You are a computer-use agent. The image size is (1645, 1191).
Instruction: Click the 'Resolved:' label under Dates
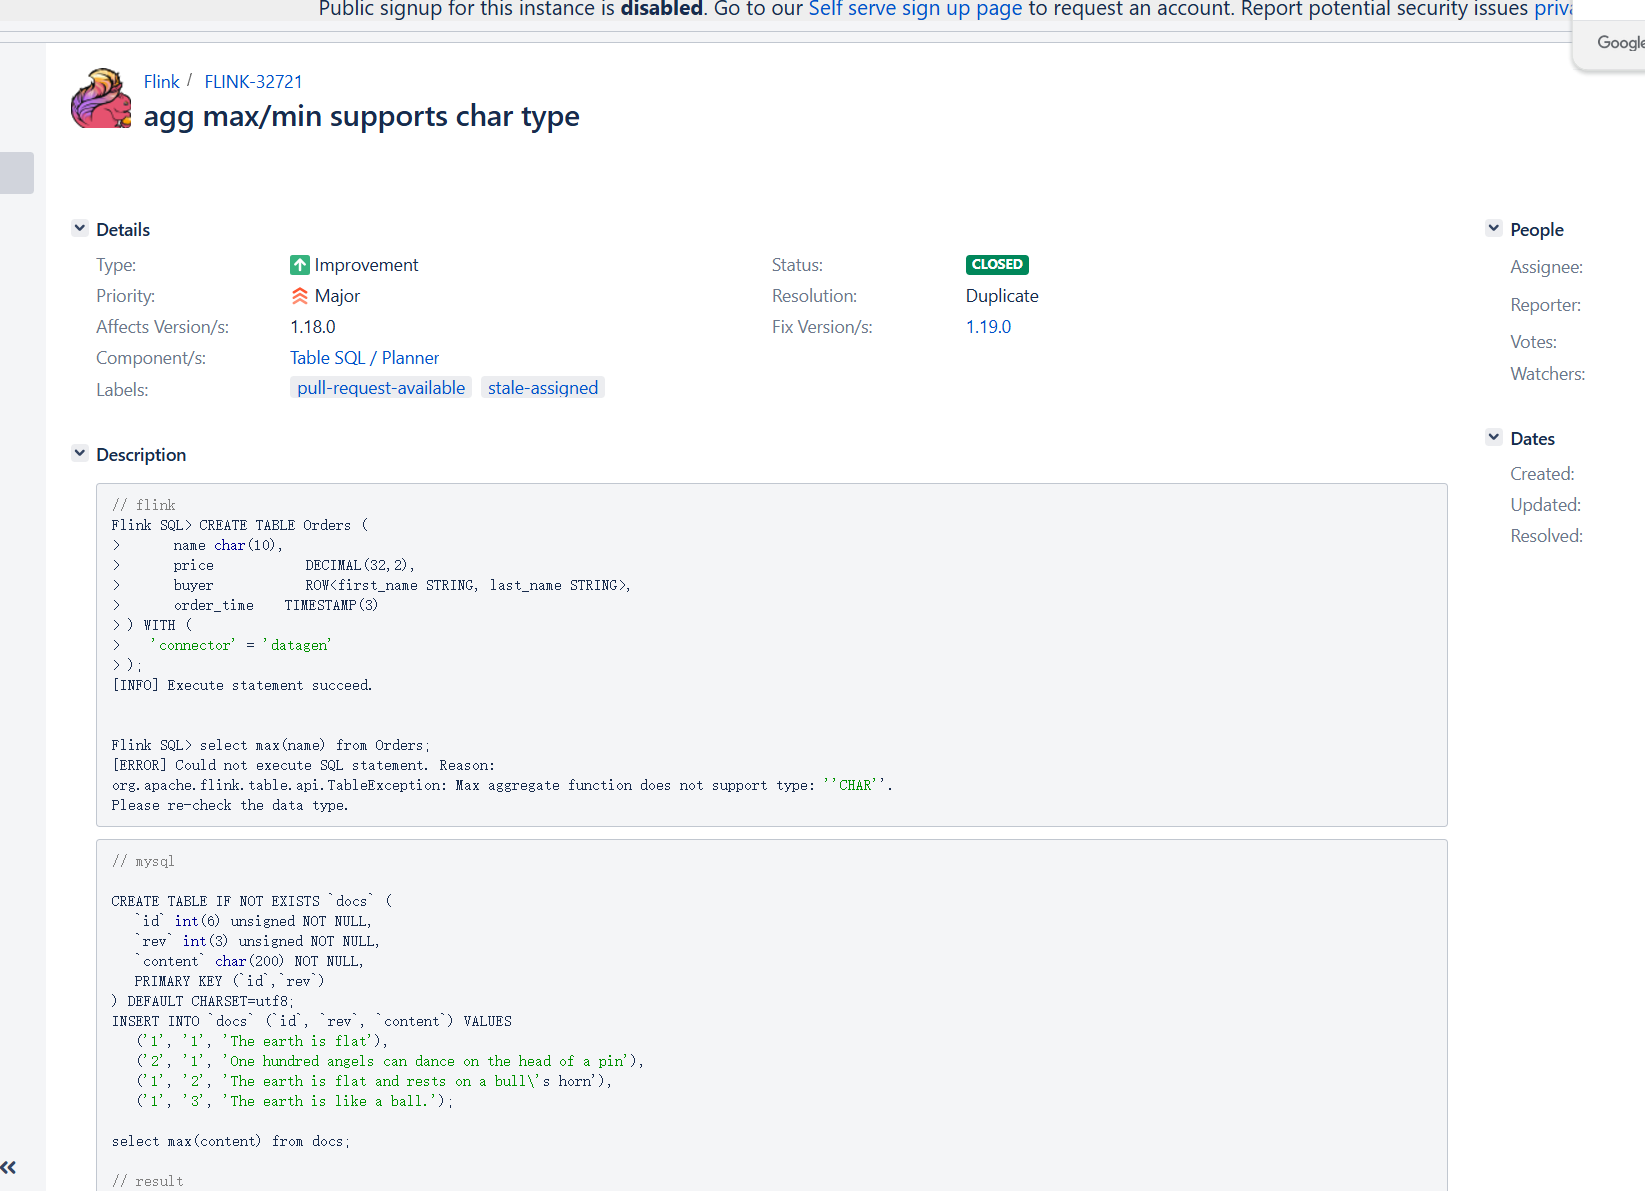tap(1546, 536)
